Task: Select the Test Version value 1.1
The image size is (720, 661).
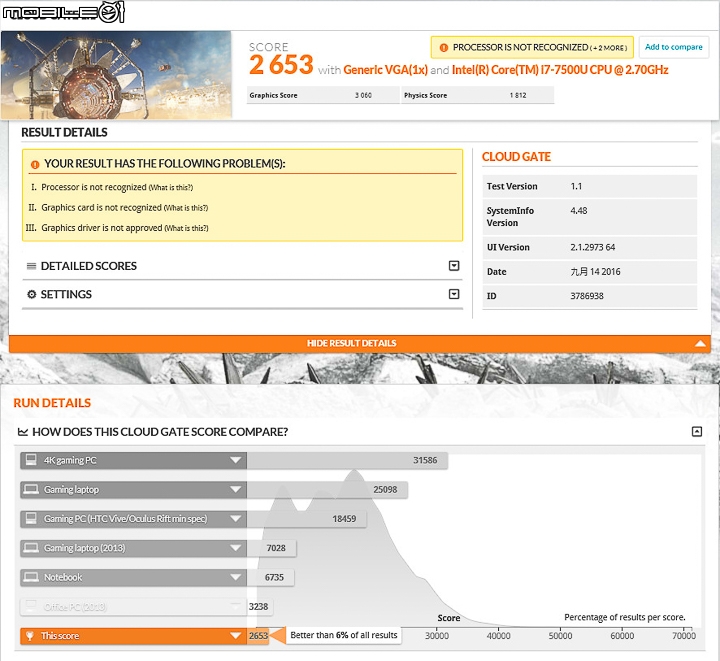Action: click(576, 186)
